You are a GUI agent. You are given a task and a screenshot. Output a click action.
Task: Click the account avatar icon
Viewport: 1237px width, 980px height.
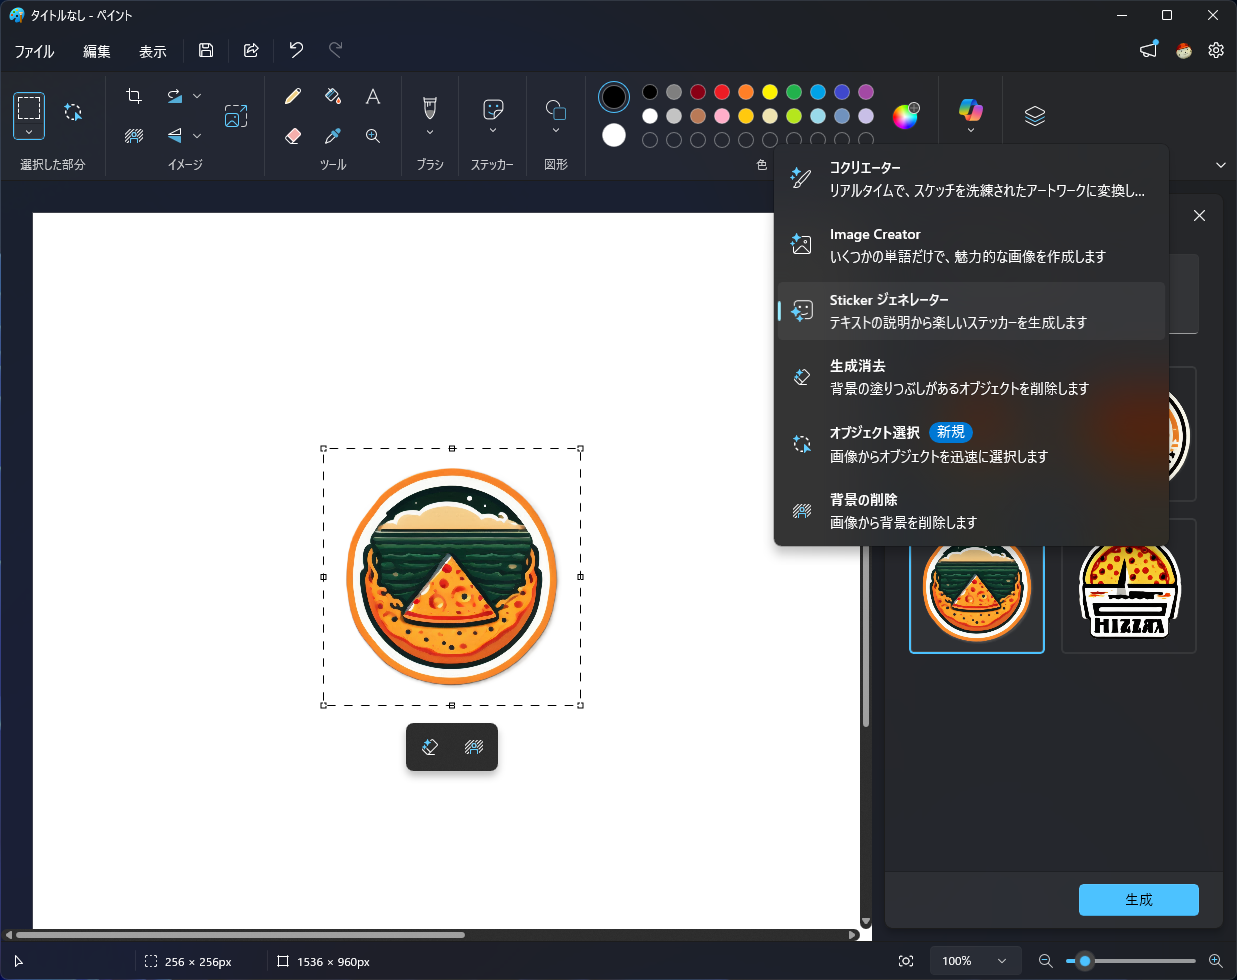(x=1184, y=50)
